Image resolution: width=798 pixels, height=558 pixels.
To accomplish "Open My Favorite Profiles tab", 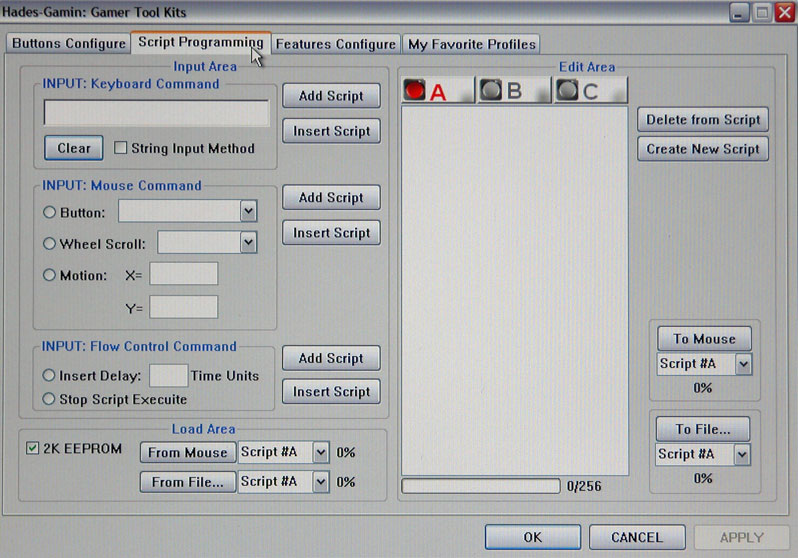I will pyautogui.click(x=472, y=44).
